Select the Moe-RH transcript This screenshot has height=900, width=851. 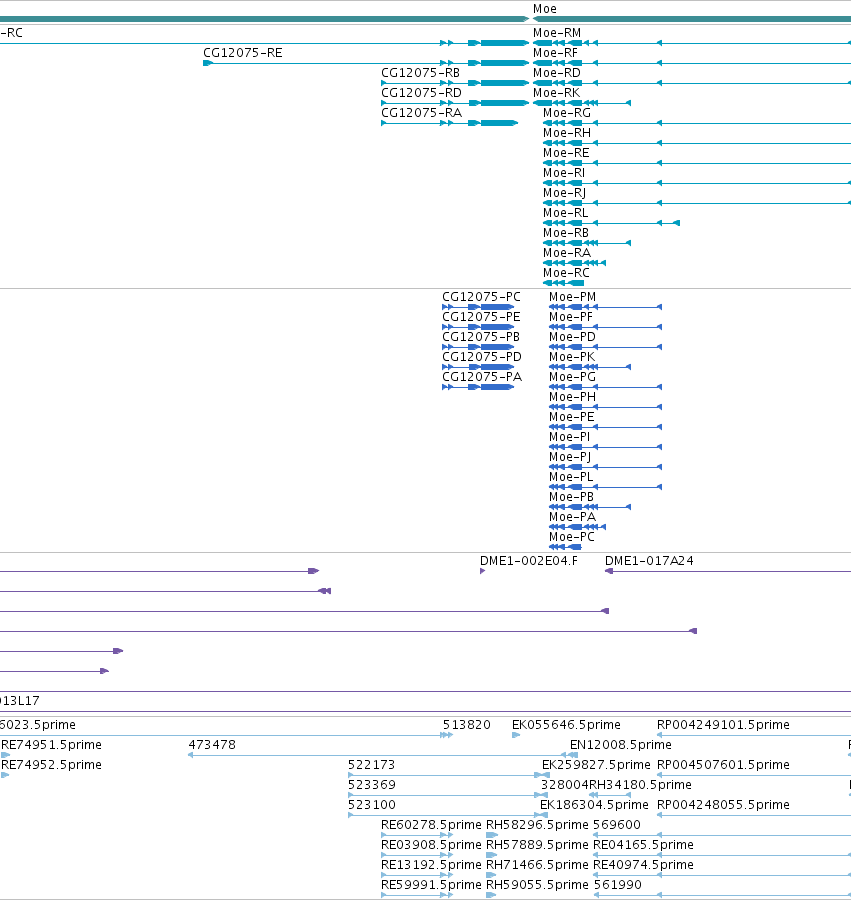(x=567, y=133)
